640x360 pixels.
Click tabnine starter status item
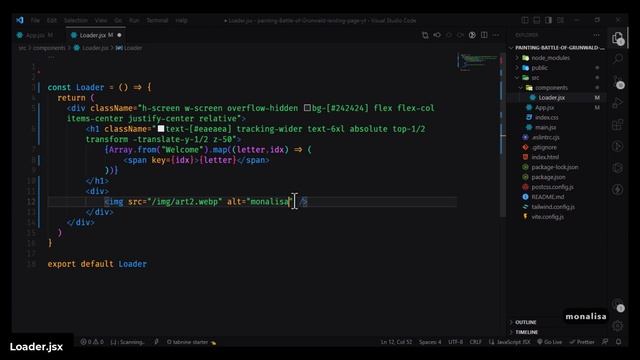(191, 342)
